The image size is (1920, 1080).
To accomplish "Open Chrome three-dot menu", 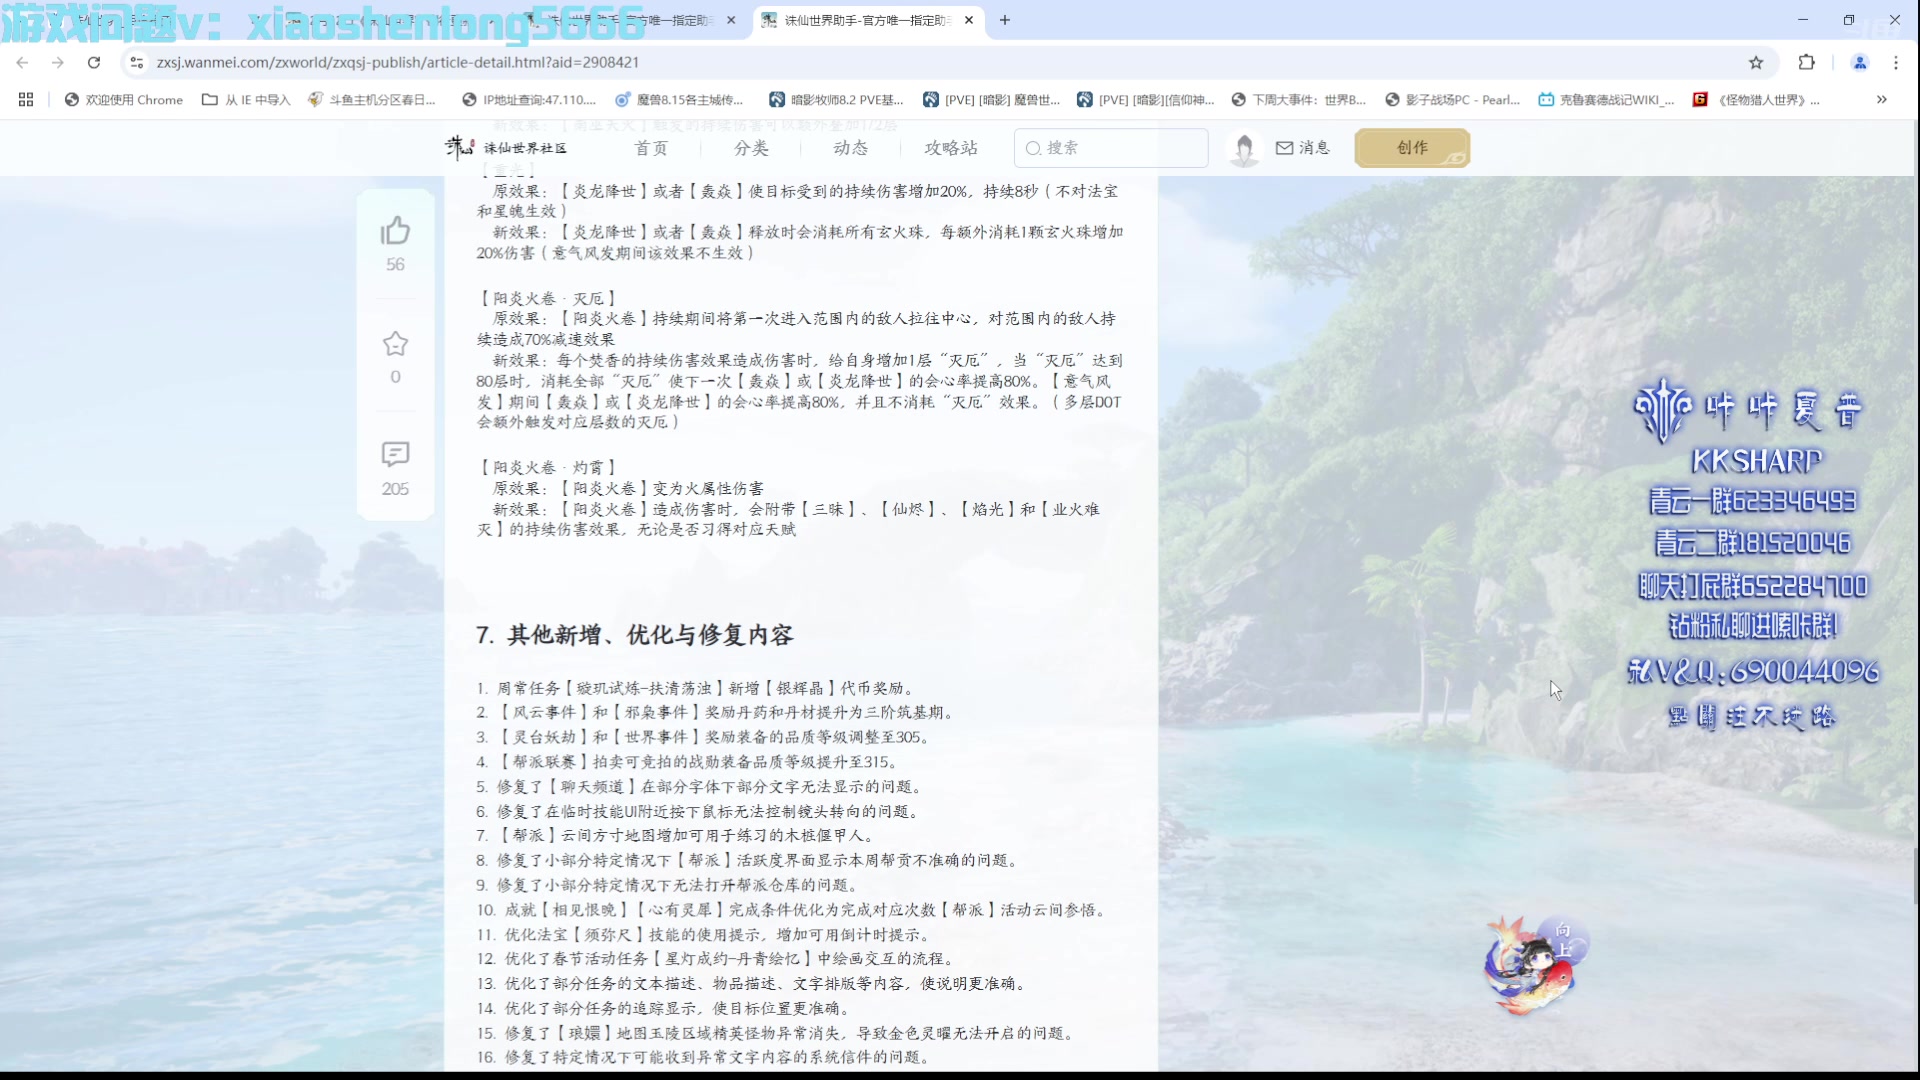I will tap(1896, 62).
